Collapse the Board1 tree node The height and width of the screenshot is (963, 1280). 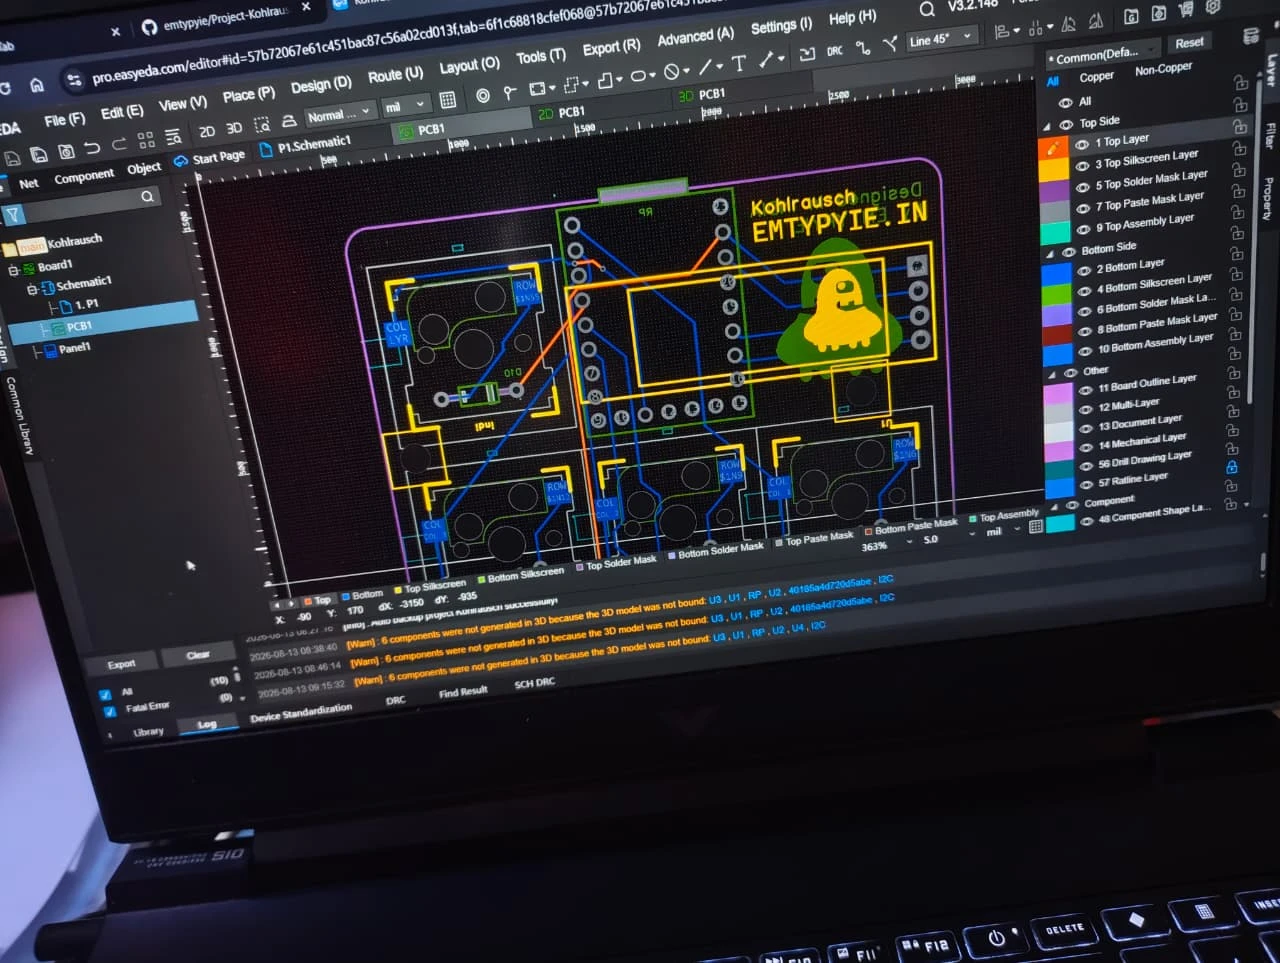14,269
